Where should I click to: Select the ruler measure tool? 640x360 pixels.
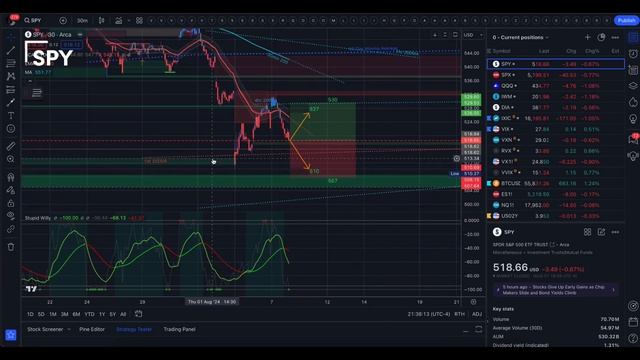(x=11, y=146)
